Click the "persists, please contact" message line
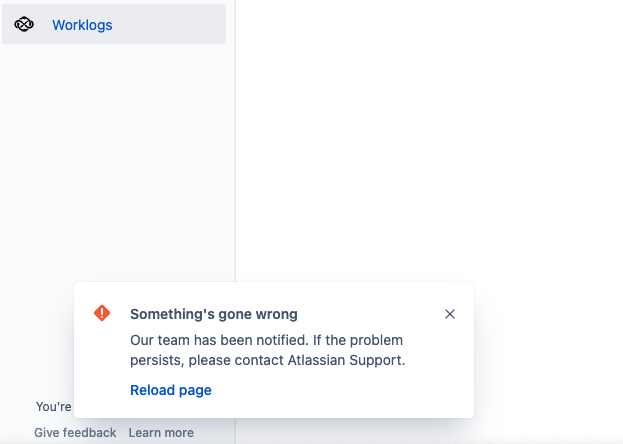This screenshot has height=444, width=623. 207,360
